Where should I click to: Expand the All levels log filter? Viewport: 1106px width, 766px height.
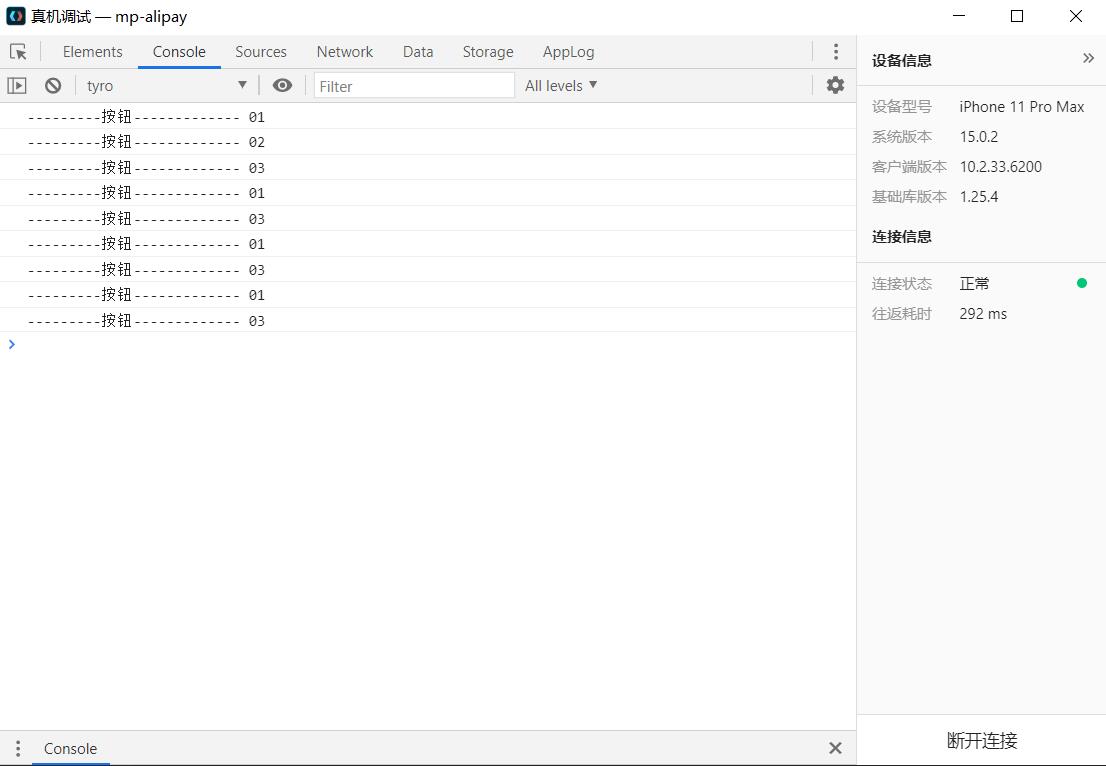[x=561, y=86]
